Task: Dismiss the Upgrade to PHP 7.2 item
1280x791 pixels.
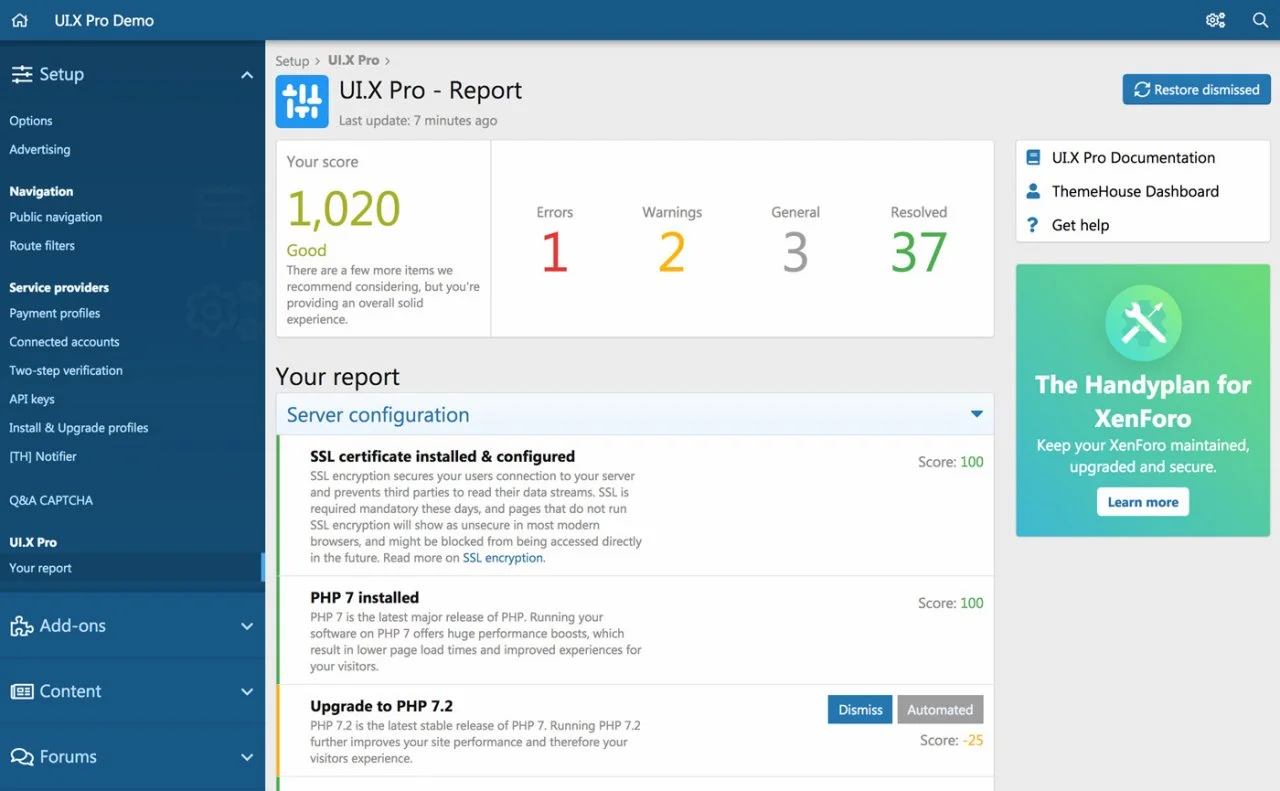Action: pyautogui.click(x=860, y=710)
